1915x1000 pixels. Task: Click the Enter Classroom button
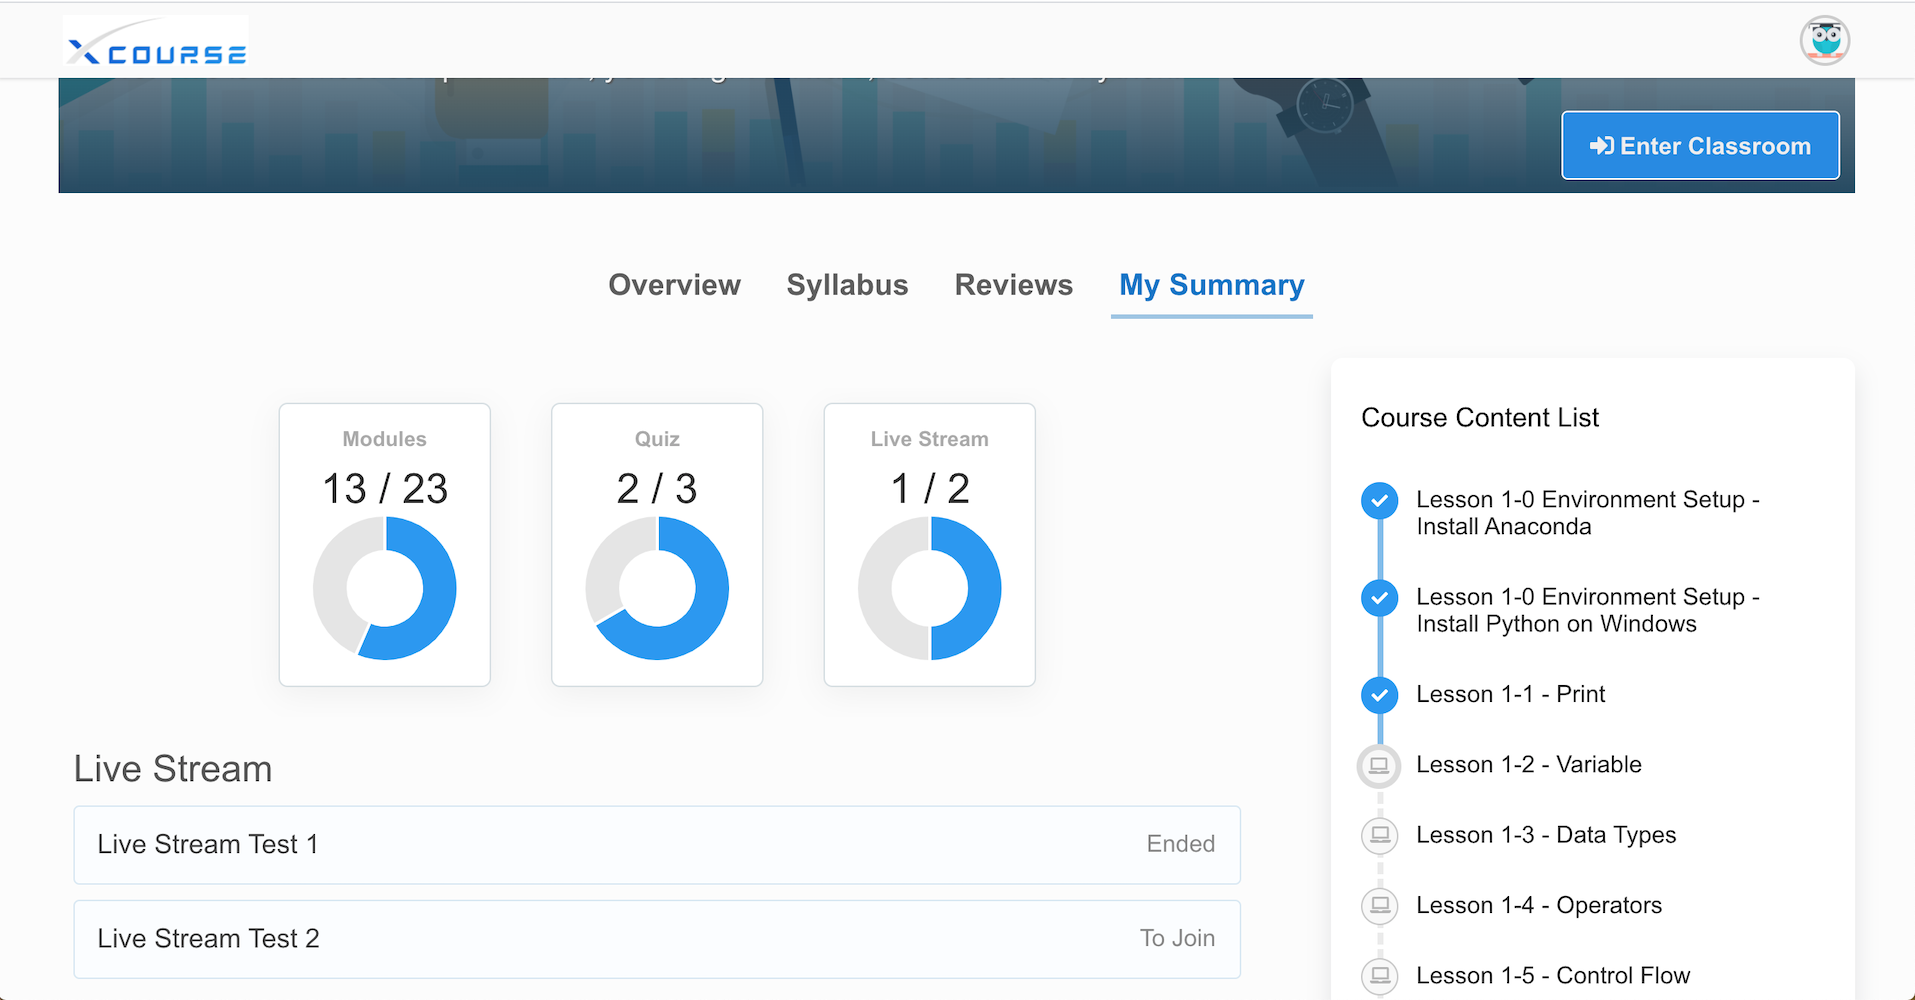(x=1700, y=146)
